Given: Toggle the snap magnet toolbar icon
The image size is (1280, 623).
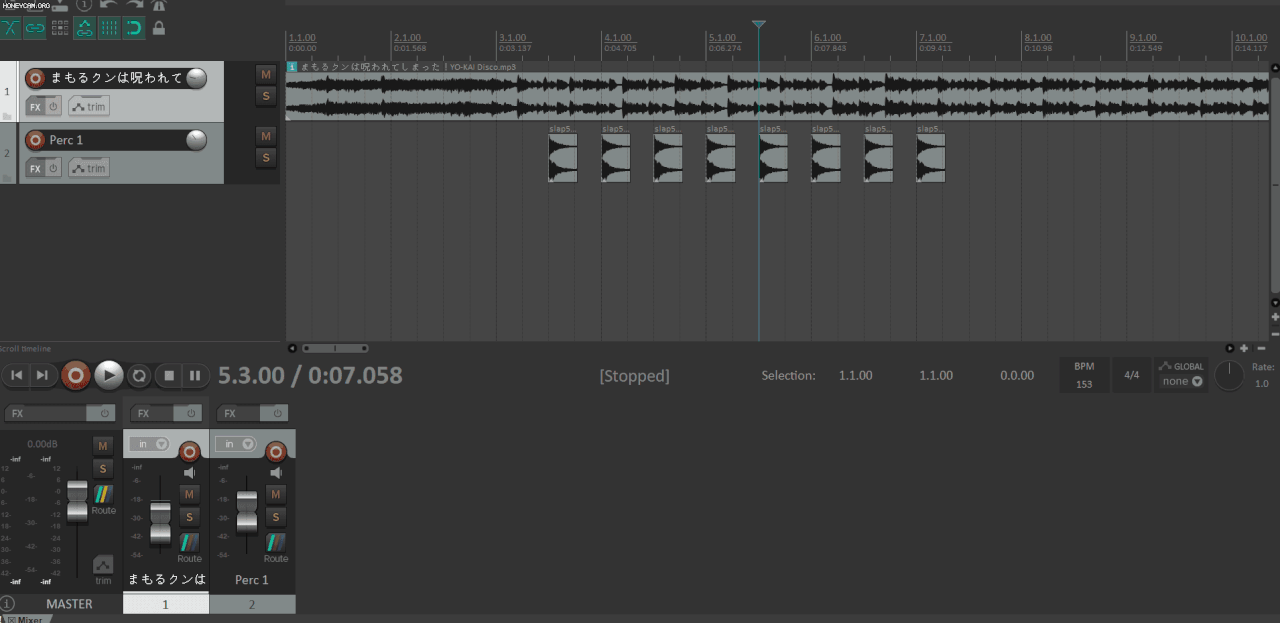Looking at the screenshot, I should click(x=133, y=28).
